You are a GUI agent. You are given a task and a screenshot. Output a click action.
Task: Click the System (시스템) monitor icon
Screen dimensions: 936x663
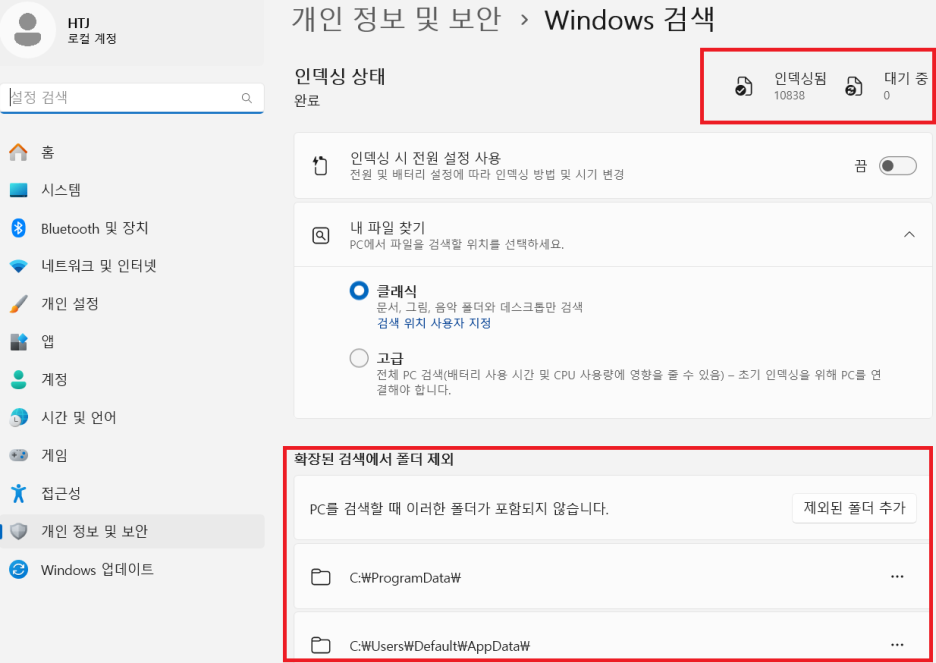click(19, 190)
